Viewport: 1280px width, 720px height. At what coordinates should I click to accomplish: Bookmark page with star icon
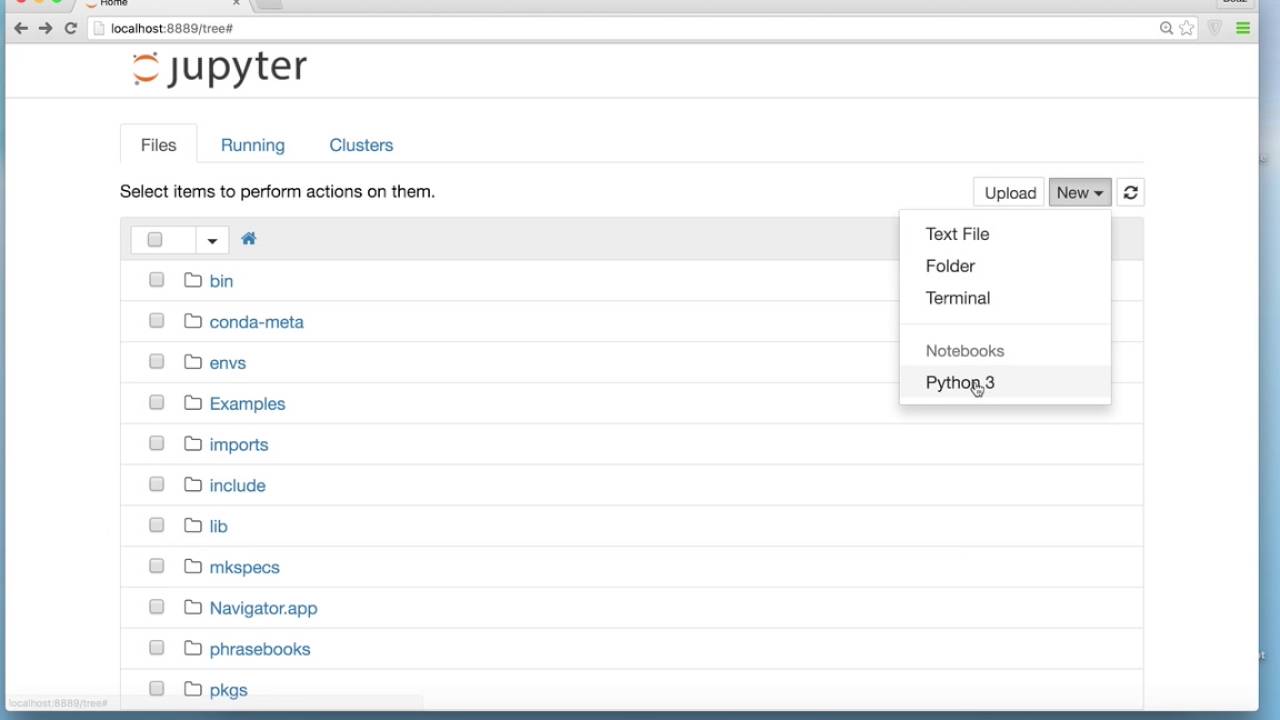coord(1187,28)
